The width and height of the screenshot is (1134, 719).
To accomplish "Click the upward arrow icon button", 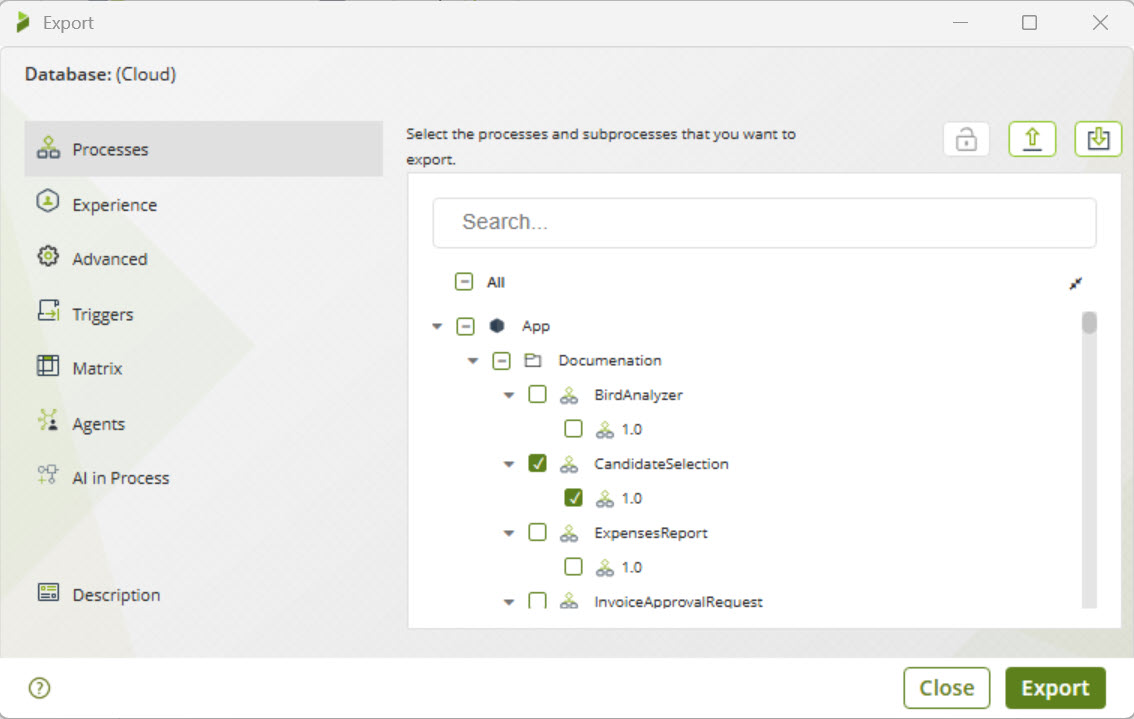I will coord(1032,140).
